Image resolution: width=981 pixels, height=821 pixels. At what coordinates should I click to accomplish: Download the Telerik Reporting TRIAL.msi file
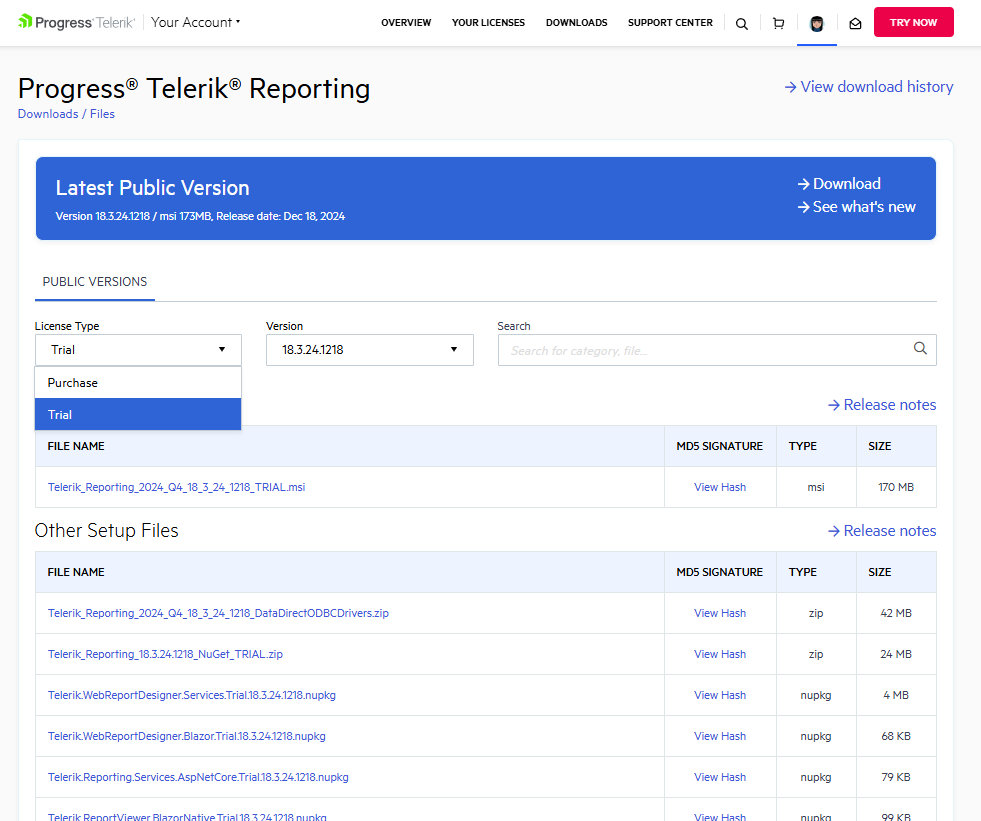tap(176, 487)
